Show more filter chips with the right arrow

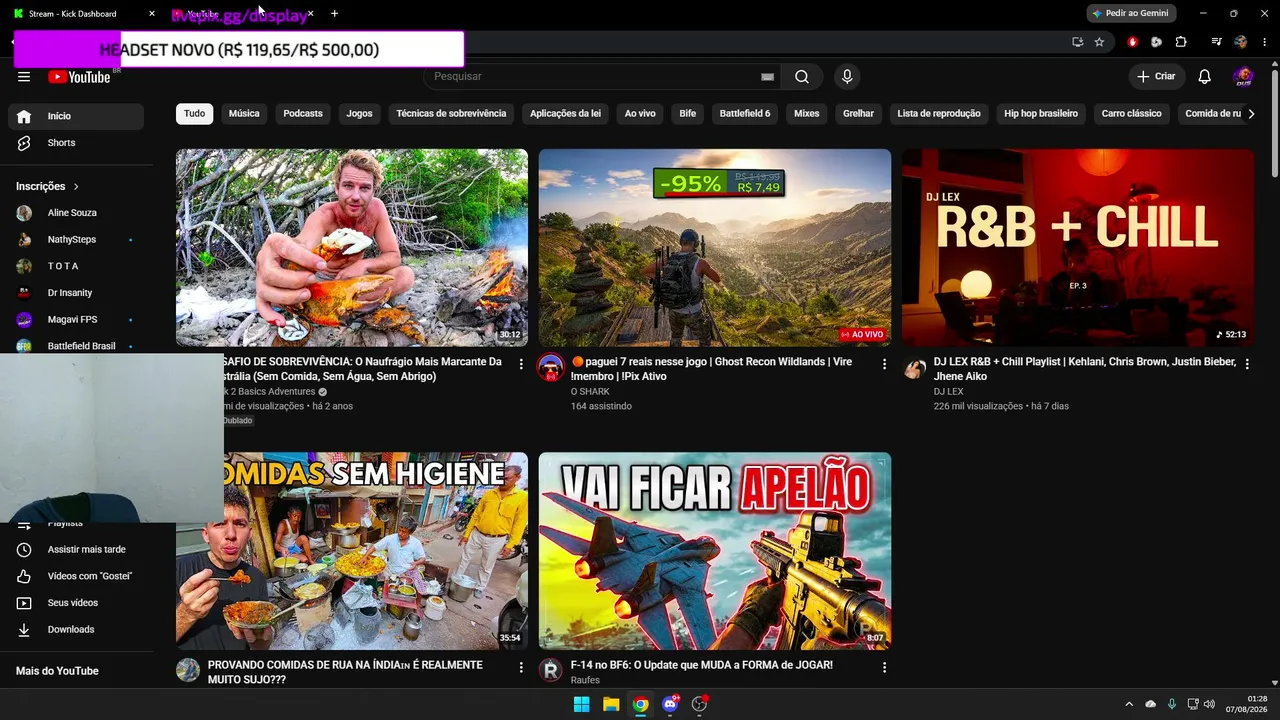(1251, 114)
